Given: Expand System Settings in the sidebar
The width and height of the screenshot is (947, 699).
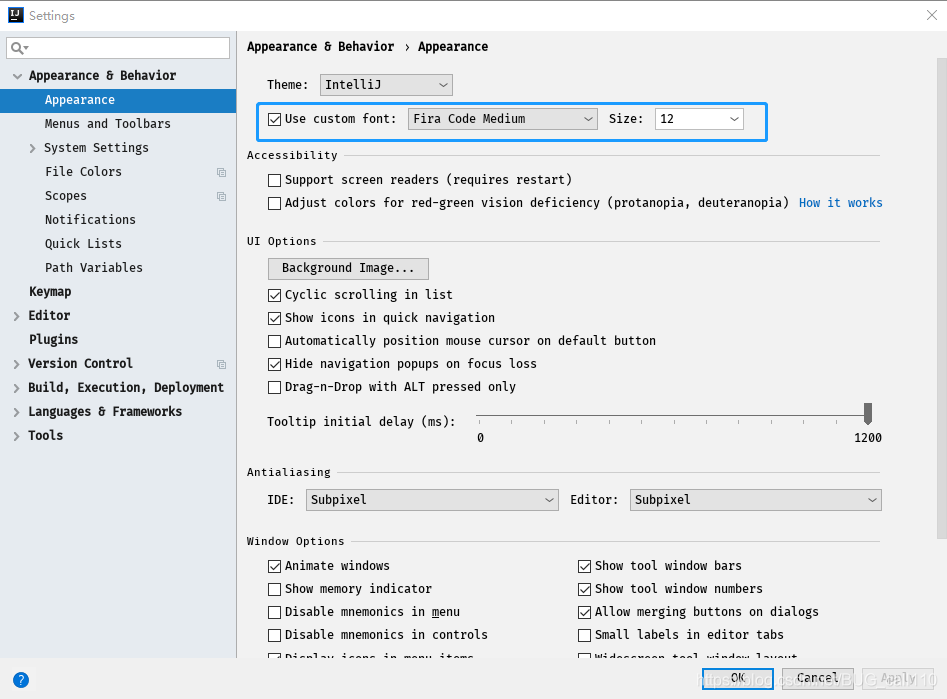Looking at the screenshot, I should 31,147.
